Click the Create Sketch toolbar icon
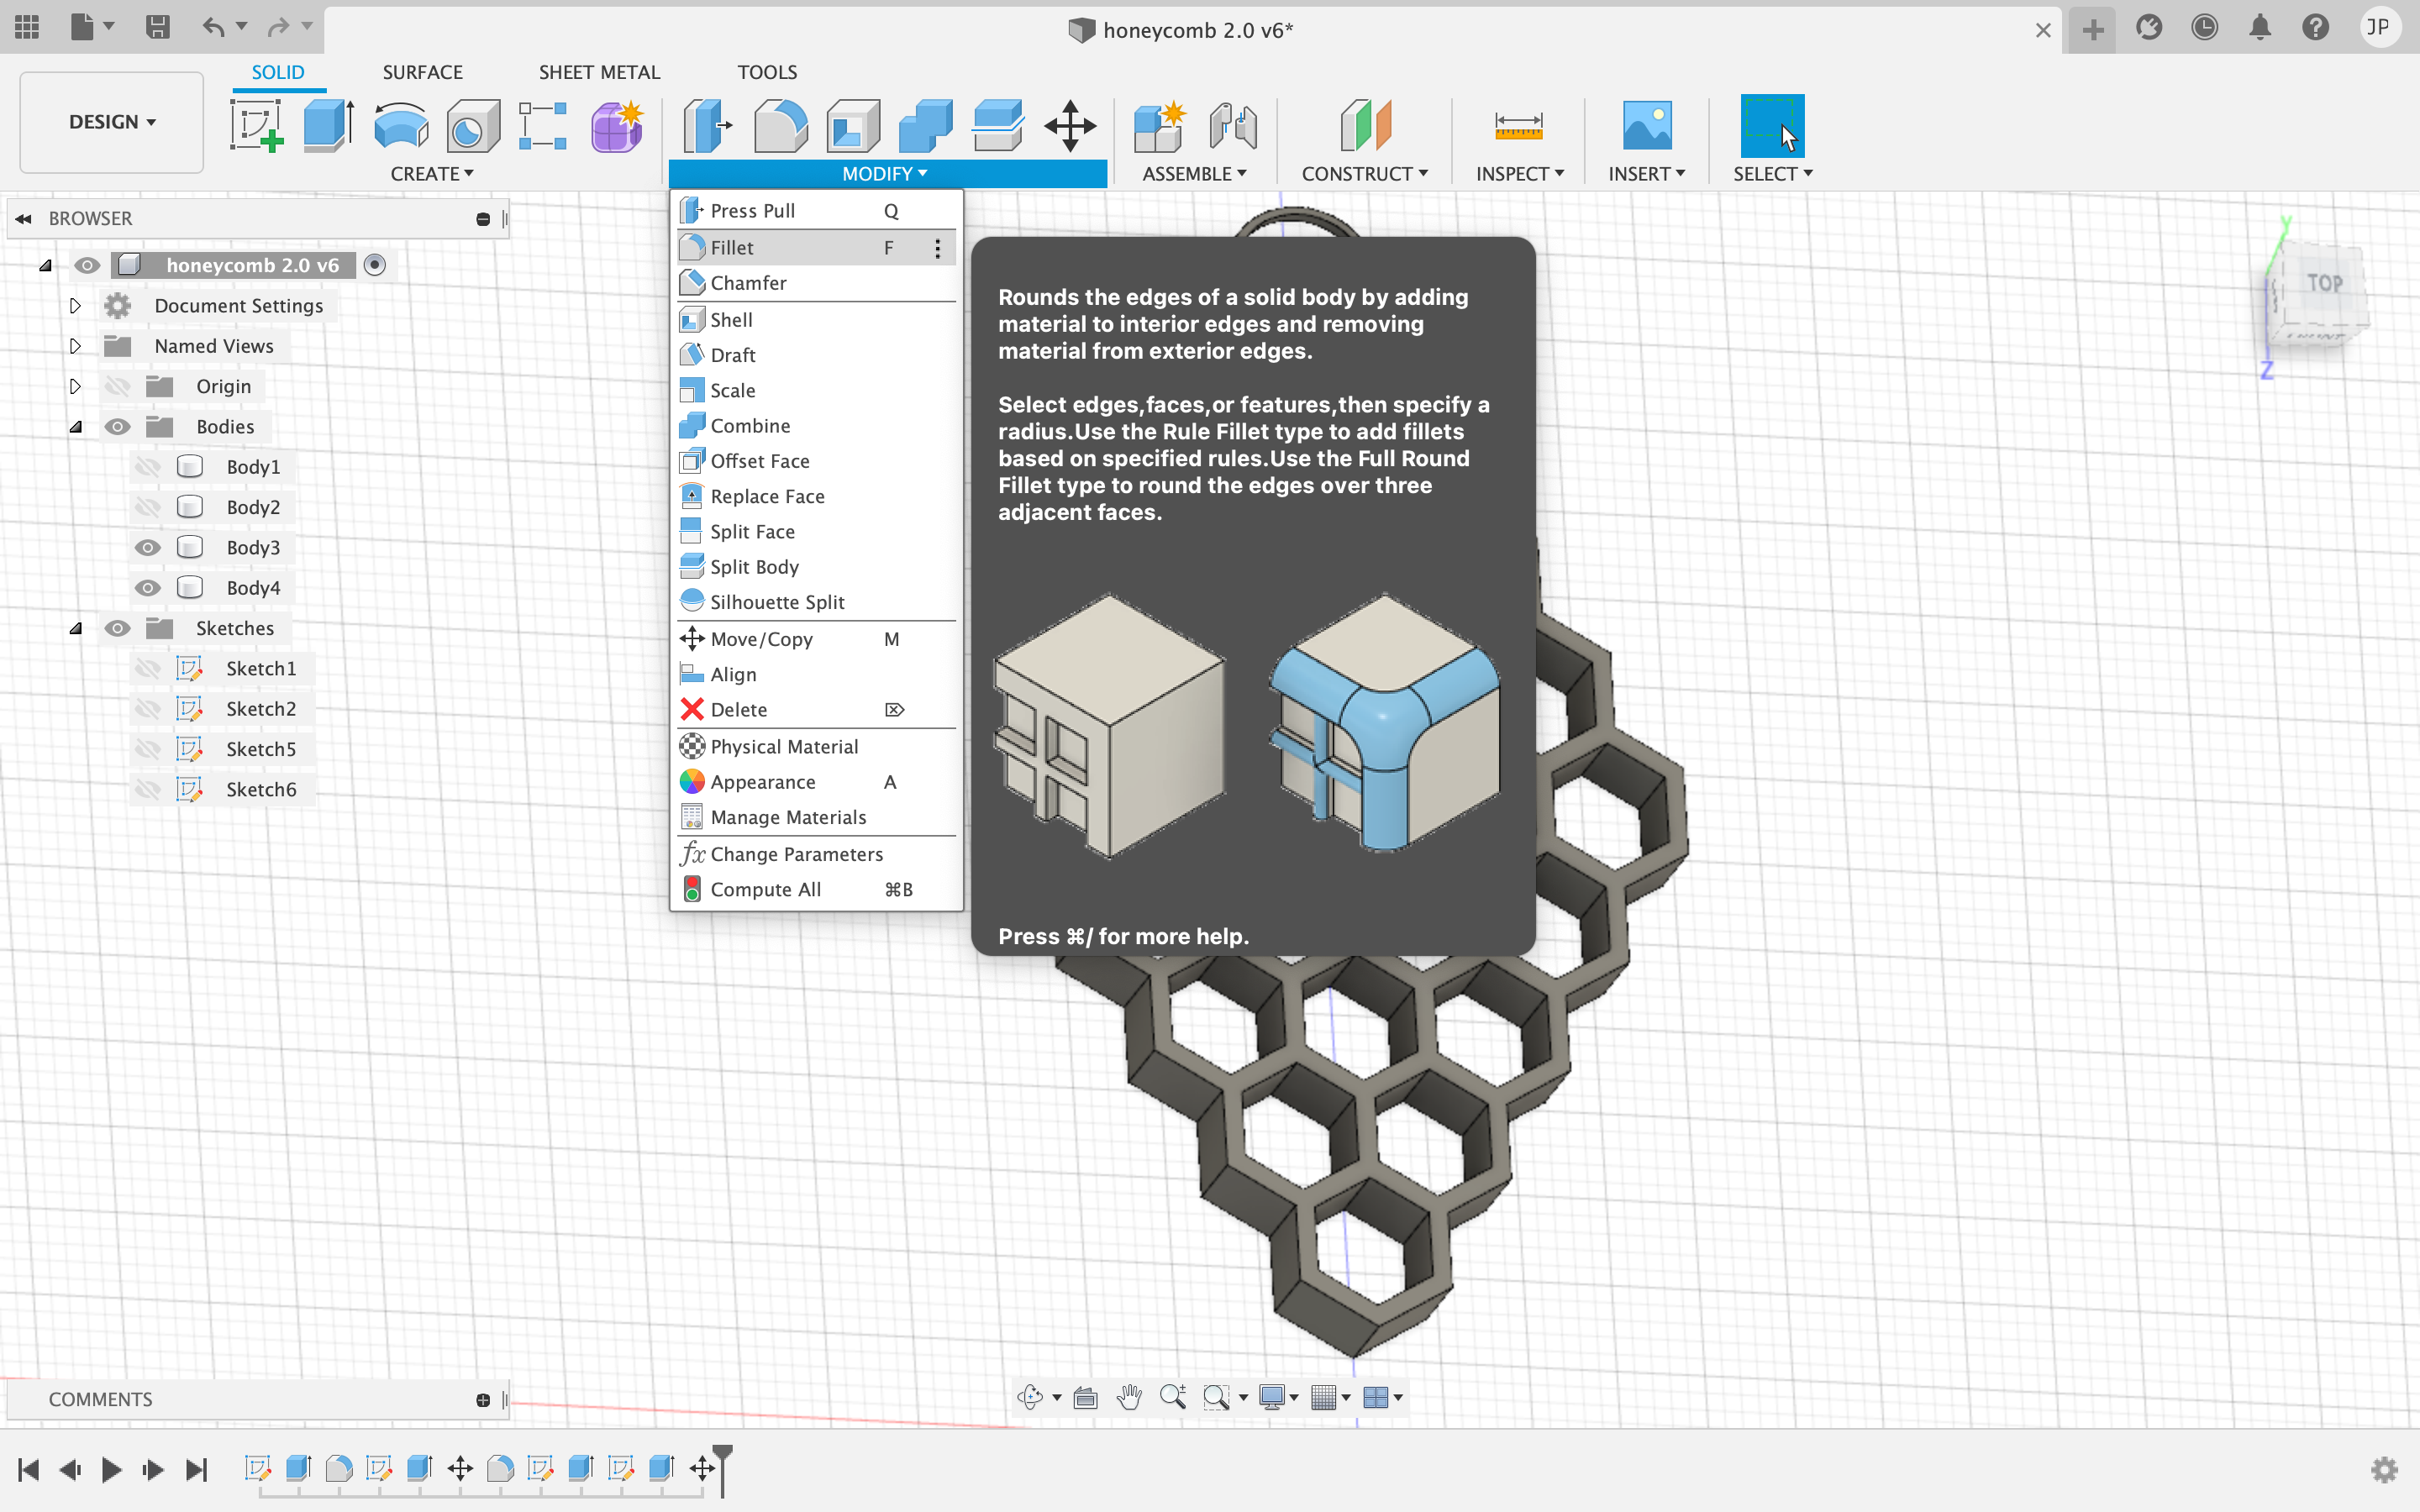 point(257,126)
